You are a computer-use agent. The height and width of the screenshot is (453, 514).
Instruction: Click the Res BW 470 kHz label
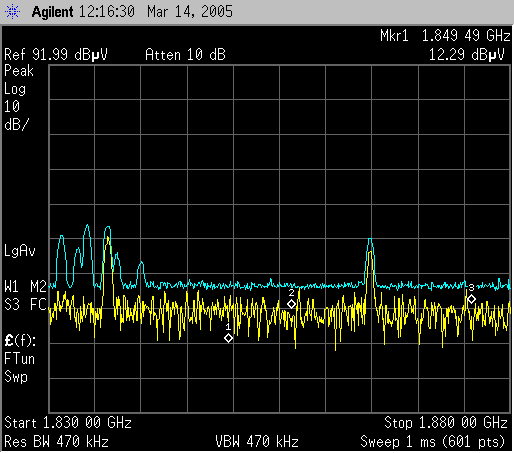tap(56, 442)
